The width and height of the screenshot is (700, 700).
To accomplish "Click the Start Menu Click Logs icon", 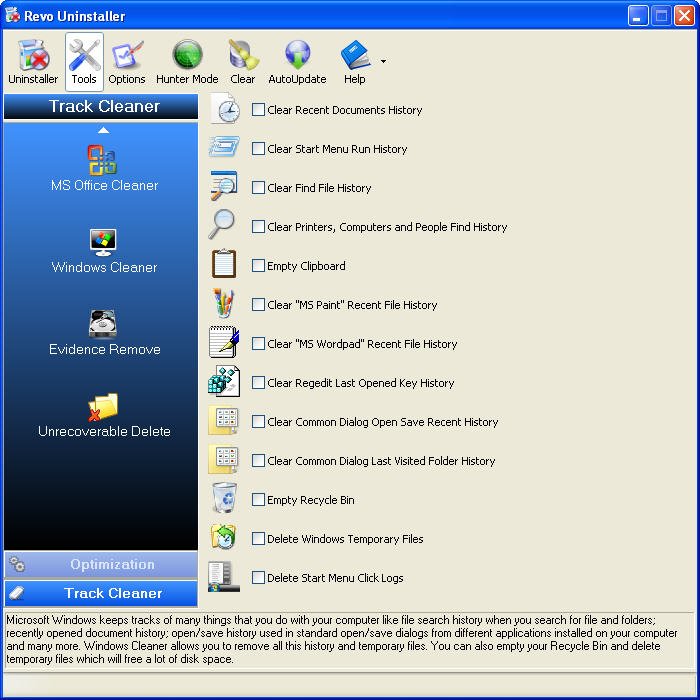I will (x=224, y=576).
